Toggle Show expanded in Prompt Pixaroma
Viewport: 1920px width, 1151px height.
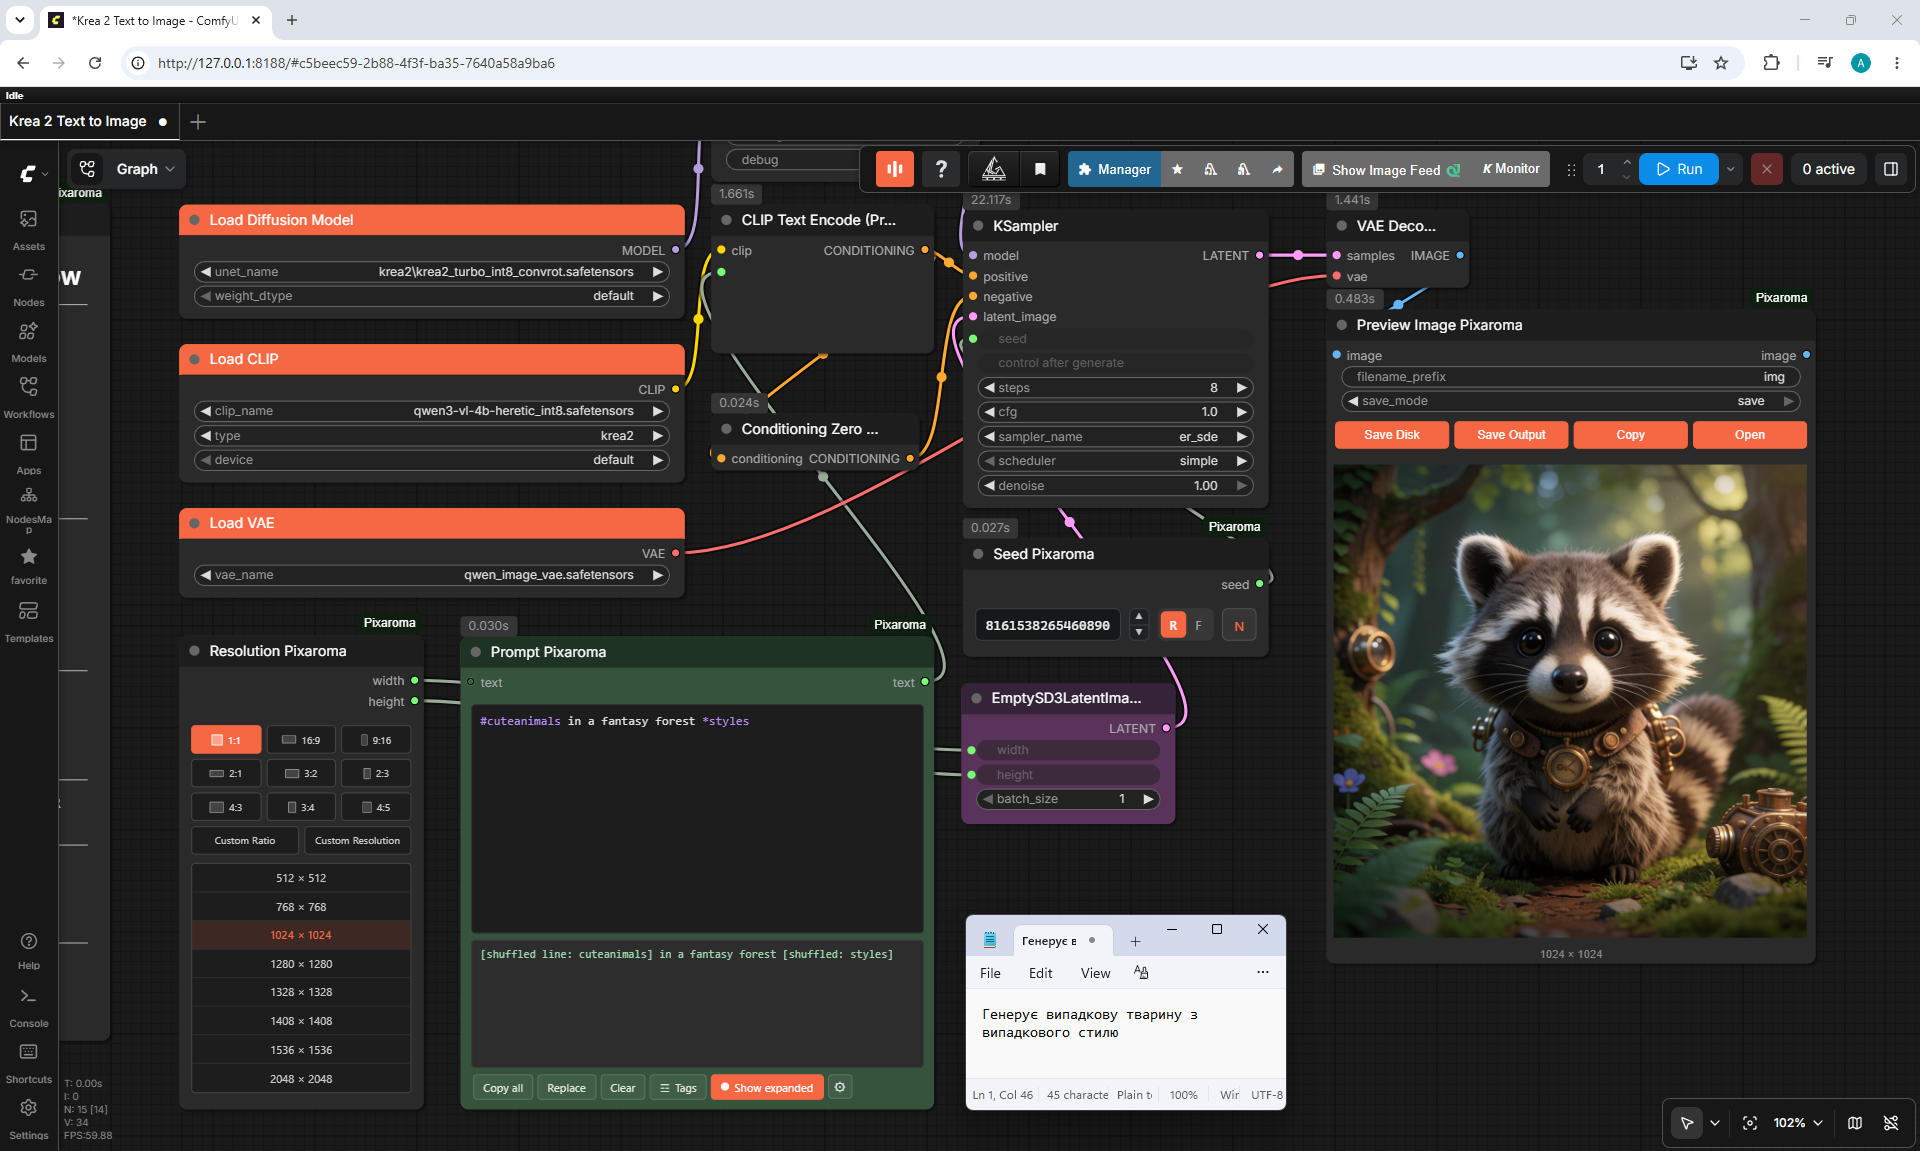point(767,1088)
